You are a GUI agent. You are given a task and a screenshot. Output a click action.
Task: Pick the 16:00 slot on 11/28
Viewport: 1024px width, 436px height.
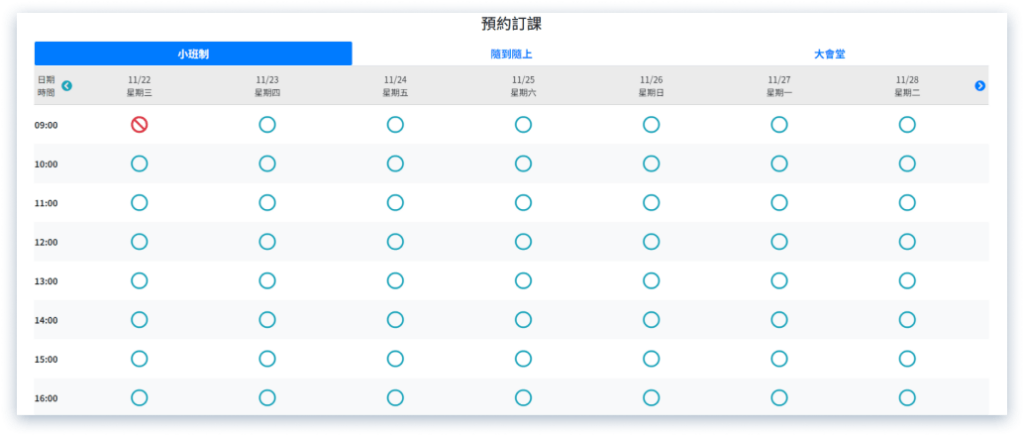point(907,398)
